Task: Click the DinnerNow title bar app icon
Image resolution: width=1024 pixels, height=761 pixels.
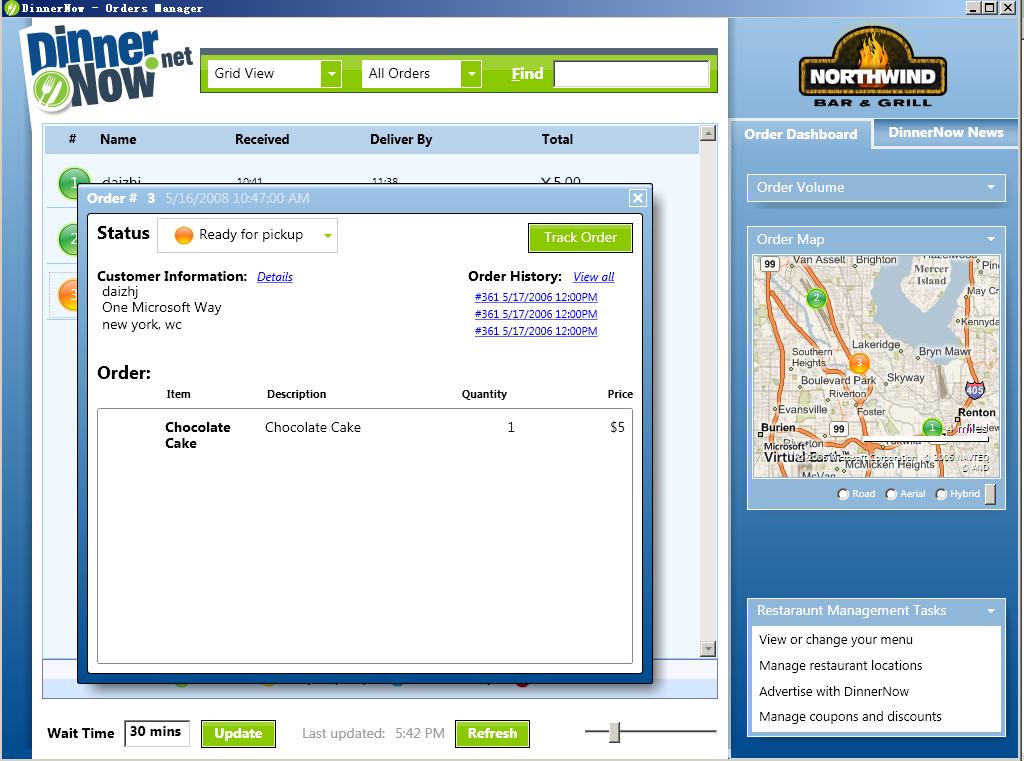Action: [10, 8]
